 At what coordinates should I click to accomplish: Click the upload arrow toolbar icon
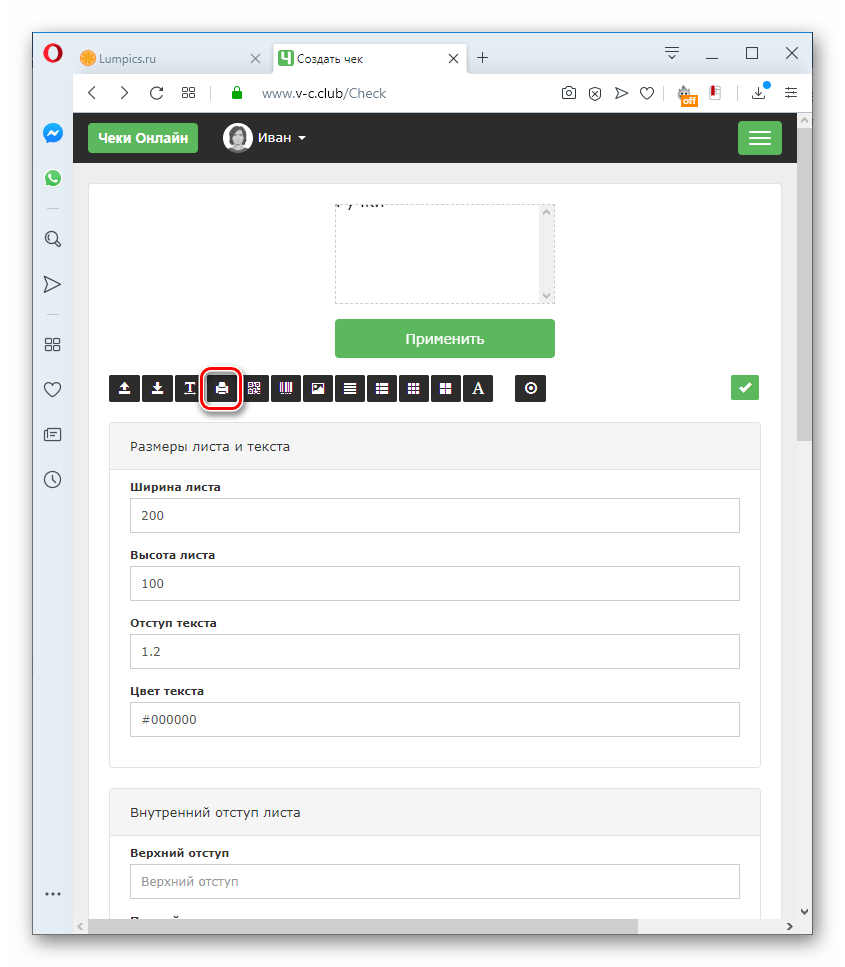pyautogui.click(x=125, y=389)
